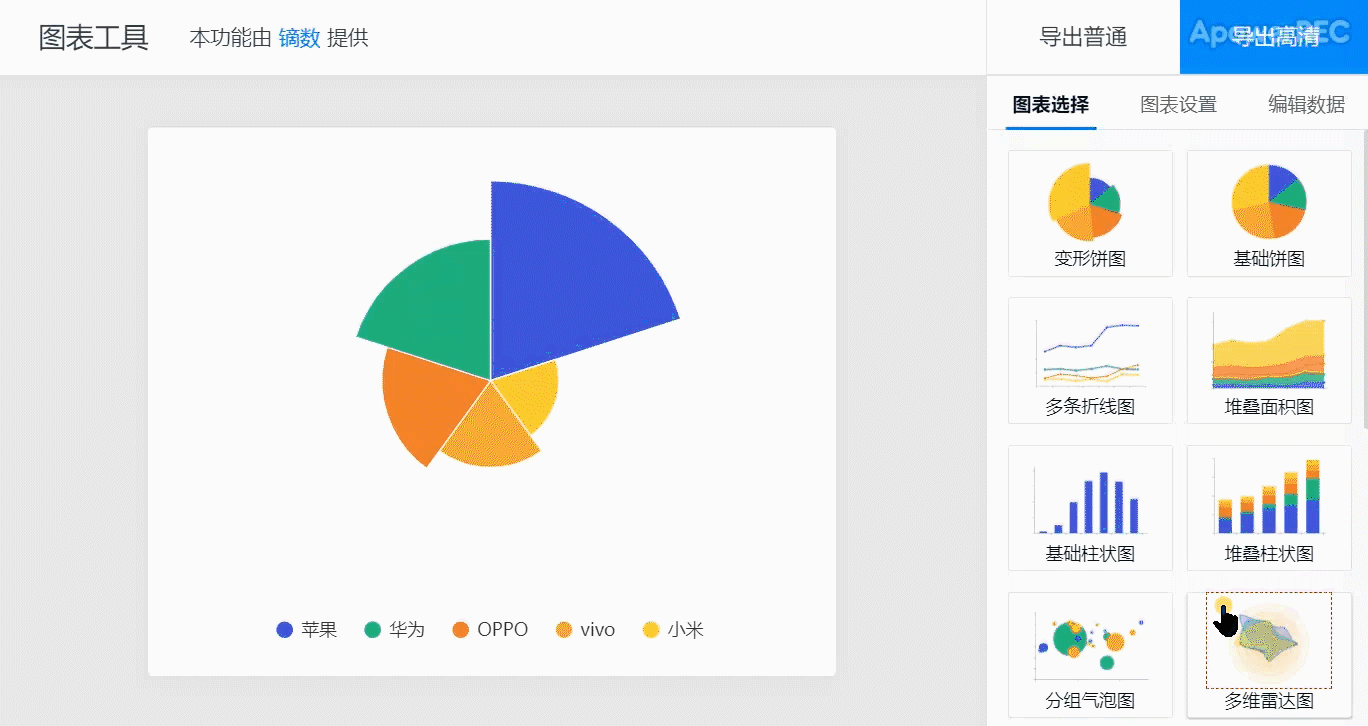
Task: Hide the 小米 series via legend
Action: click(x=673, y=630)
